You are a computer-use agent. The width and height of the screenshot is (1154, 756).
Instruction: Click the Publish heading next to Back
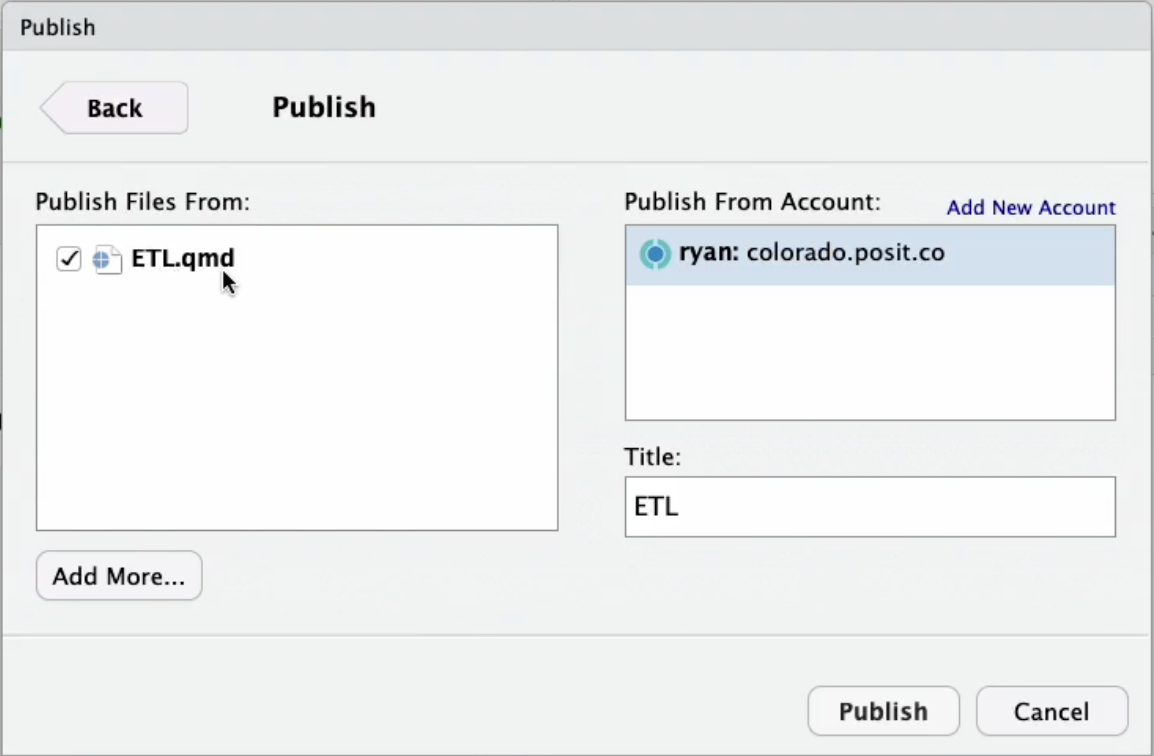[x=323, y=107]
